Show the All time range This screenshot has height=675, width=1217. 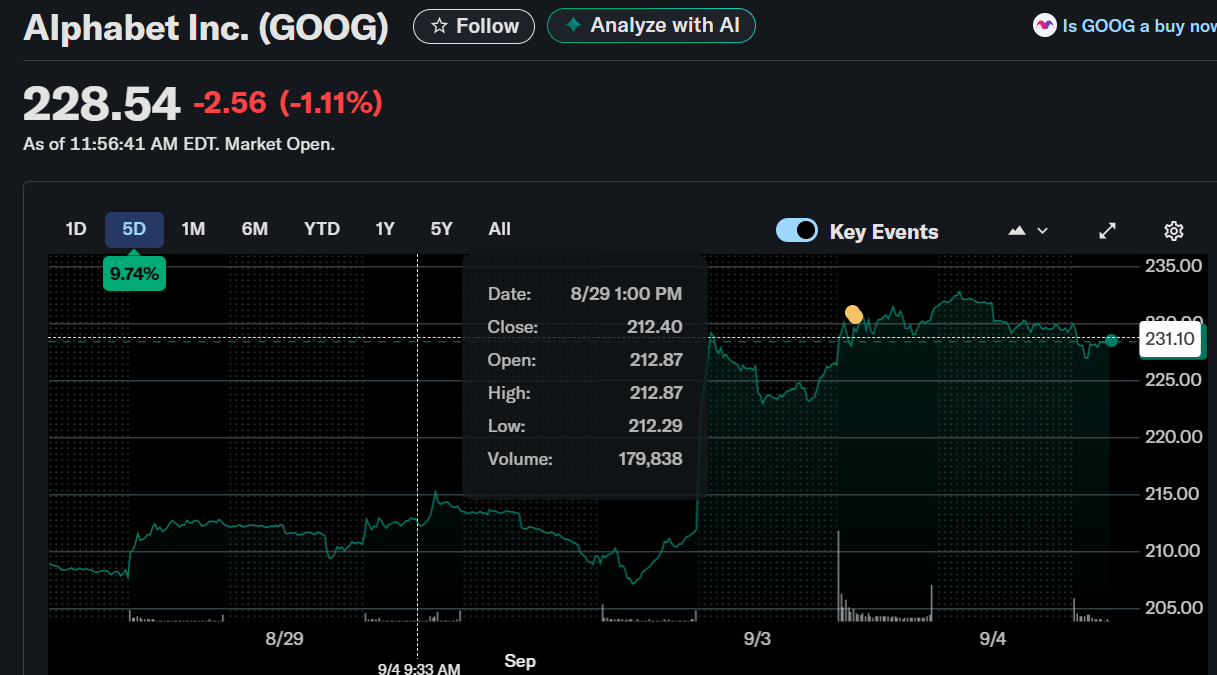(x=500, y=229)
